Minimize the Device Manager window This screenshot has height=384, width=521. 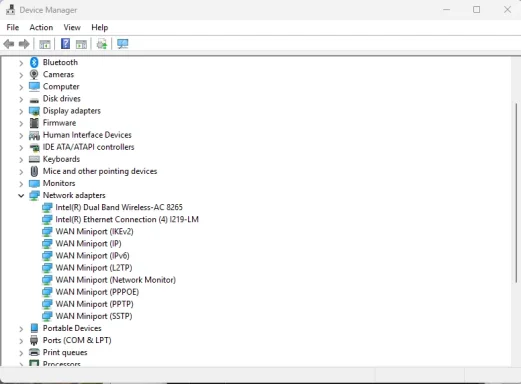447,10
